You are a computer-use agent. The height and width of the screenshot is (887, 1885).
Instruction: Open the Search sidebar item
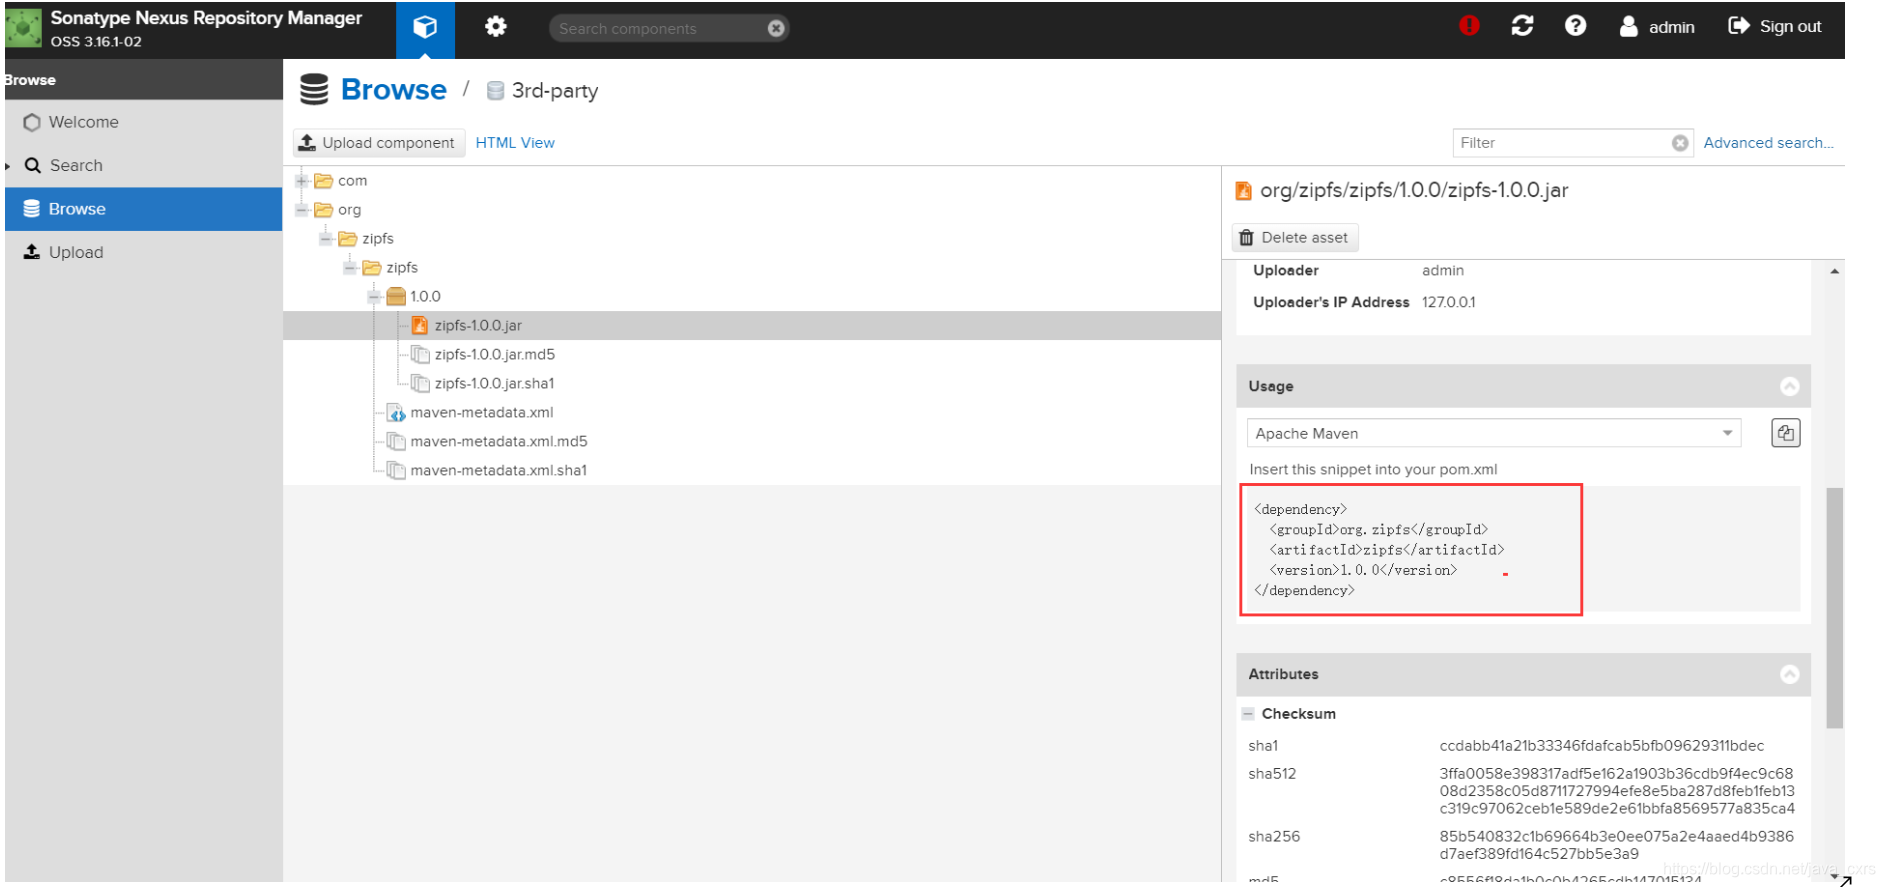pos(143,165)
